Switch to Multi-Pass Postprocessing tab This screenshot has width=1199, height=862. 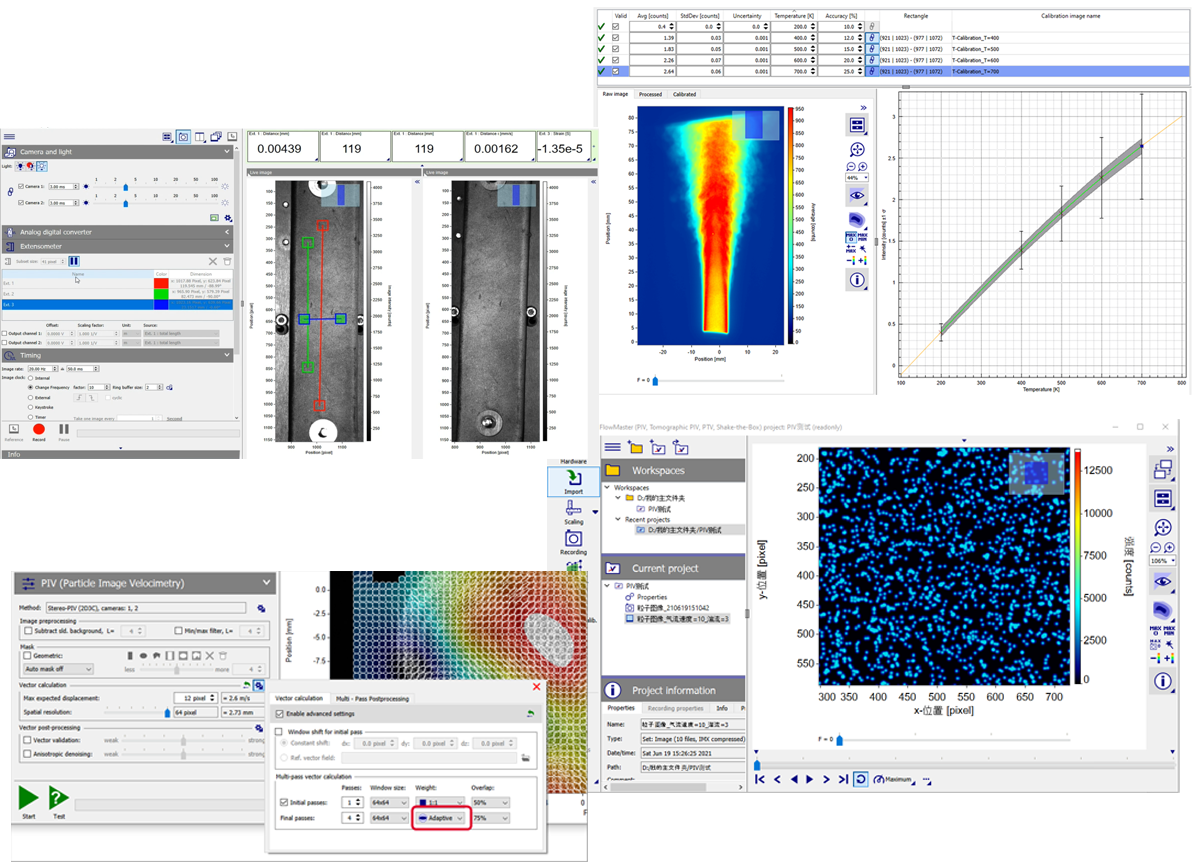371,698
